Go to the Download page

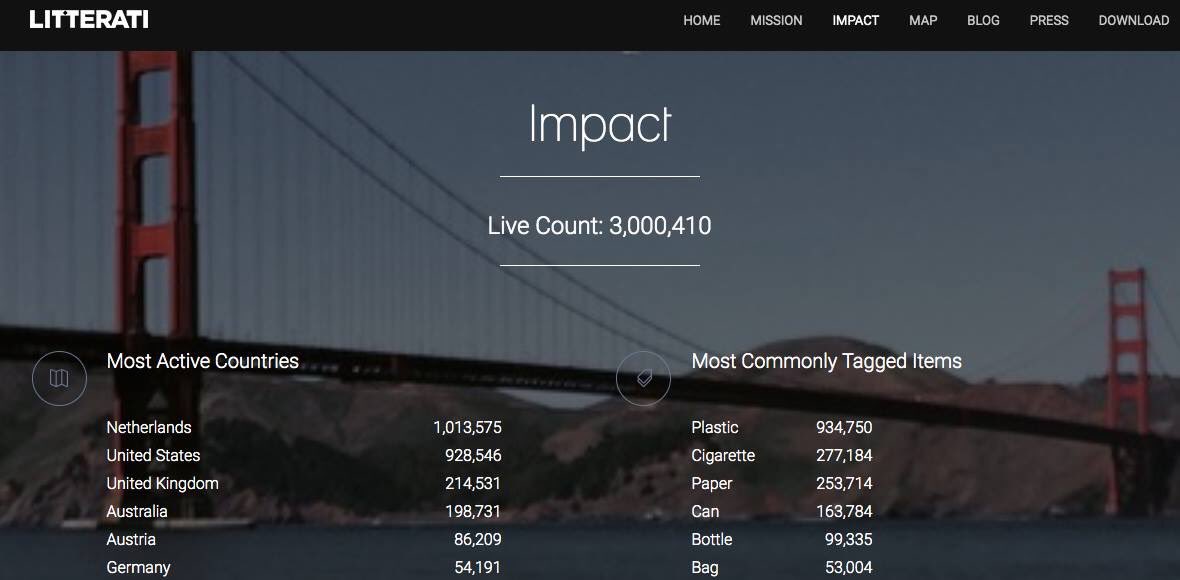(x=1133, y=21)
